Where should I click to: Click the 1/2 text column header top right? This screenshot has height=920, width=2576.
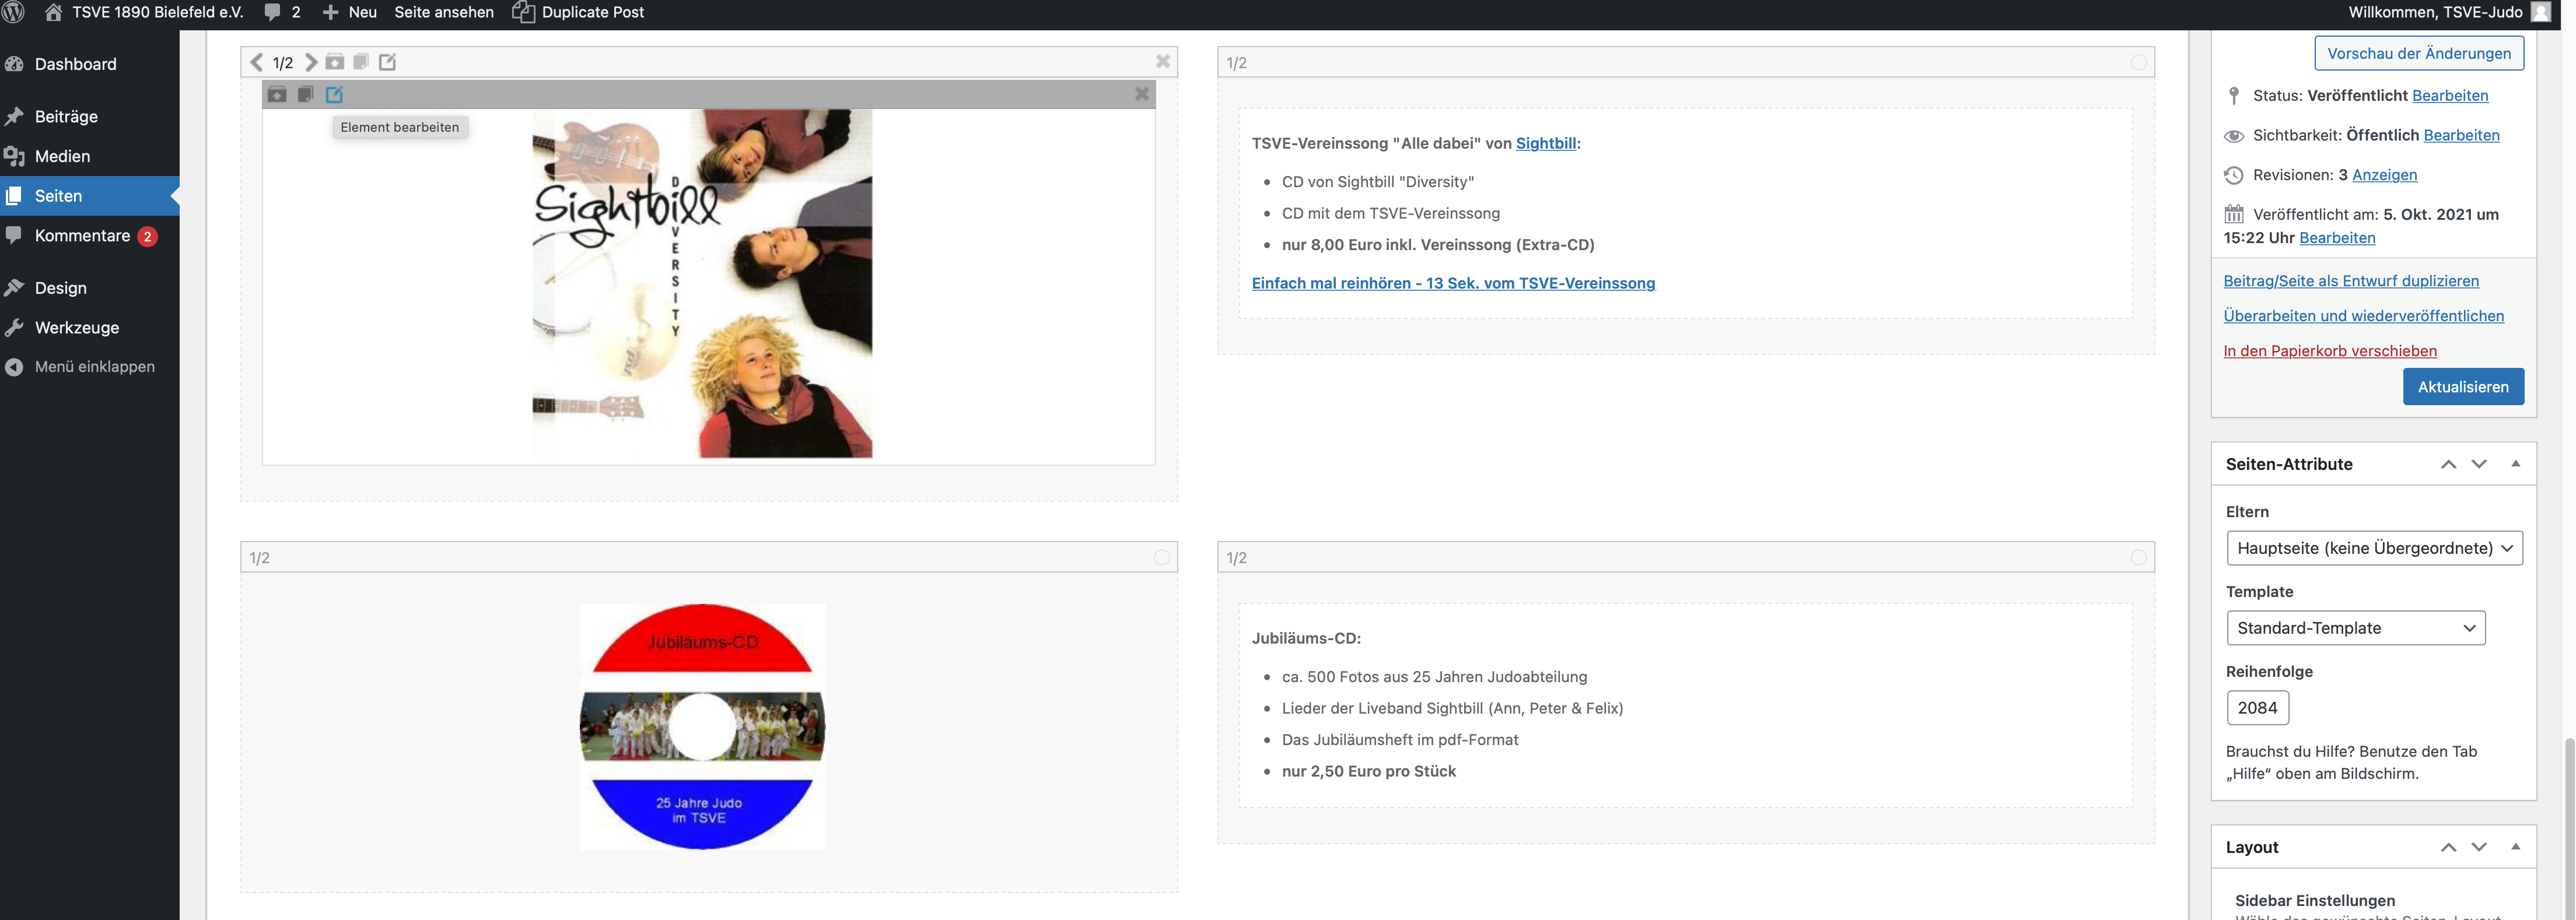pos(1686,62)
